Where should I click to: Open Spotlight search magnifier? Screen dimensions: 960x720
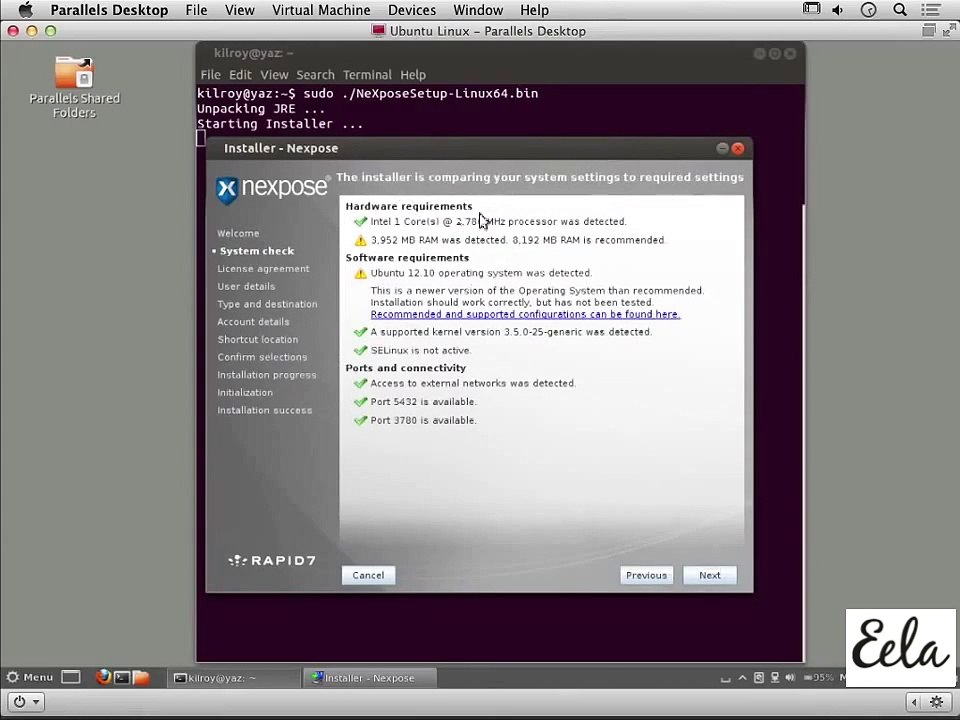click(899, 10)
